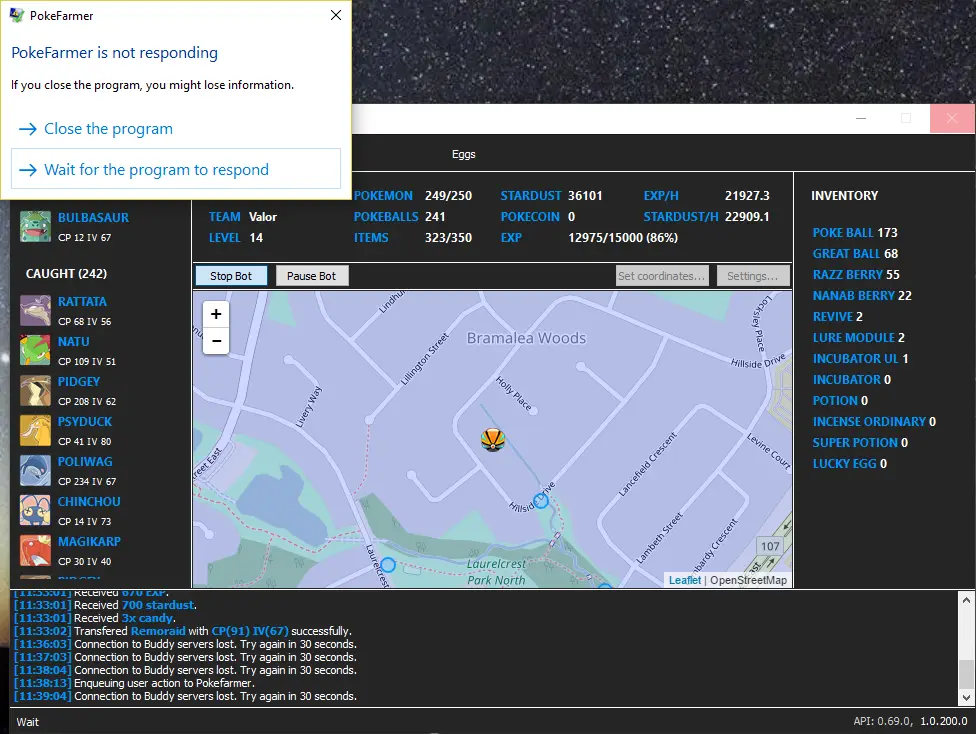Click the player Pokeball marker on map
The height and width of the screenshot is (734, 976).
coord(493,440)
